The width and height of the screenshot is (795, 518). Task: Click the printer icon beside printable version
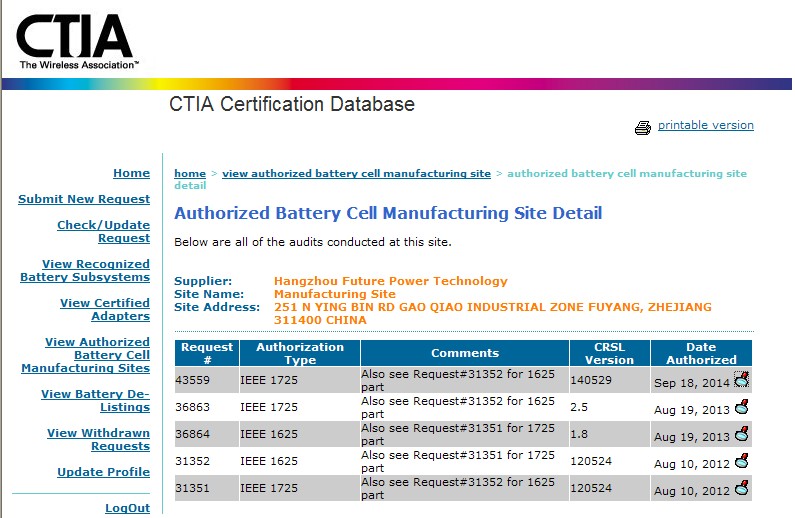click(x=643, y=127)
